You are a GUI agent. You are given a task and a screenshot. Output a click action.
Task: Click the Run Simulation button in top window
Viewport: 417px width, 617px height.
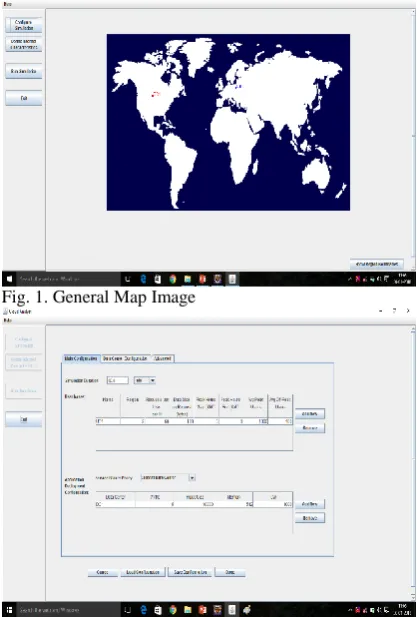tap(24, 71)
